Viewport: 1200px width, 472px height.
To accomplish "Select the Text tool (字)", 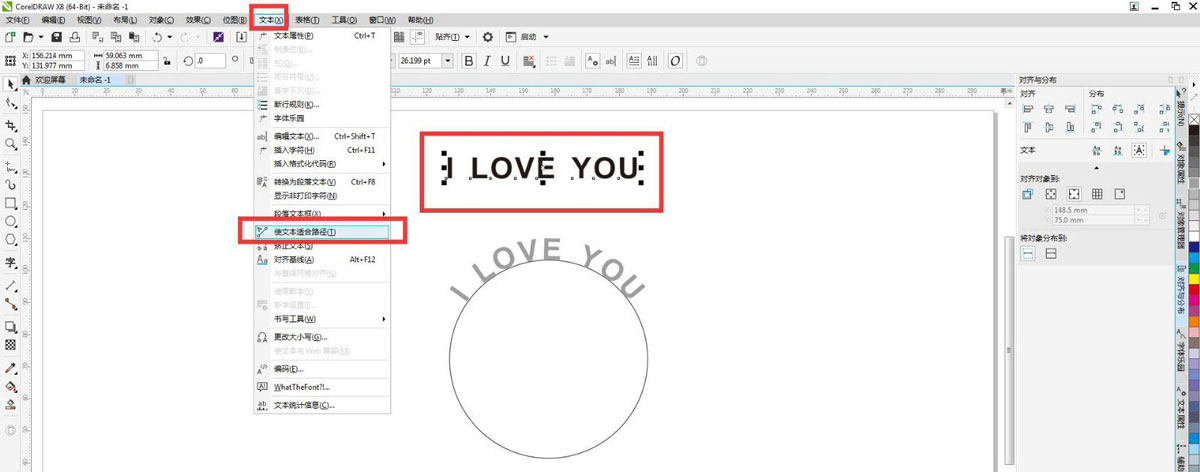I will (11, 263).
